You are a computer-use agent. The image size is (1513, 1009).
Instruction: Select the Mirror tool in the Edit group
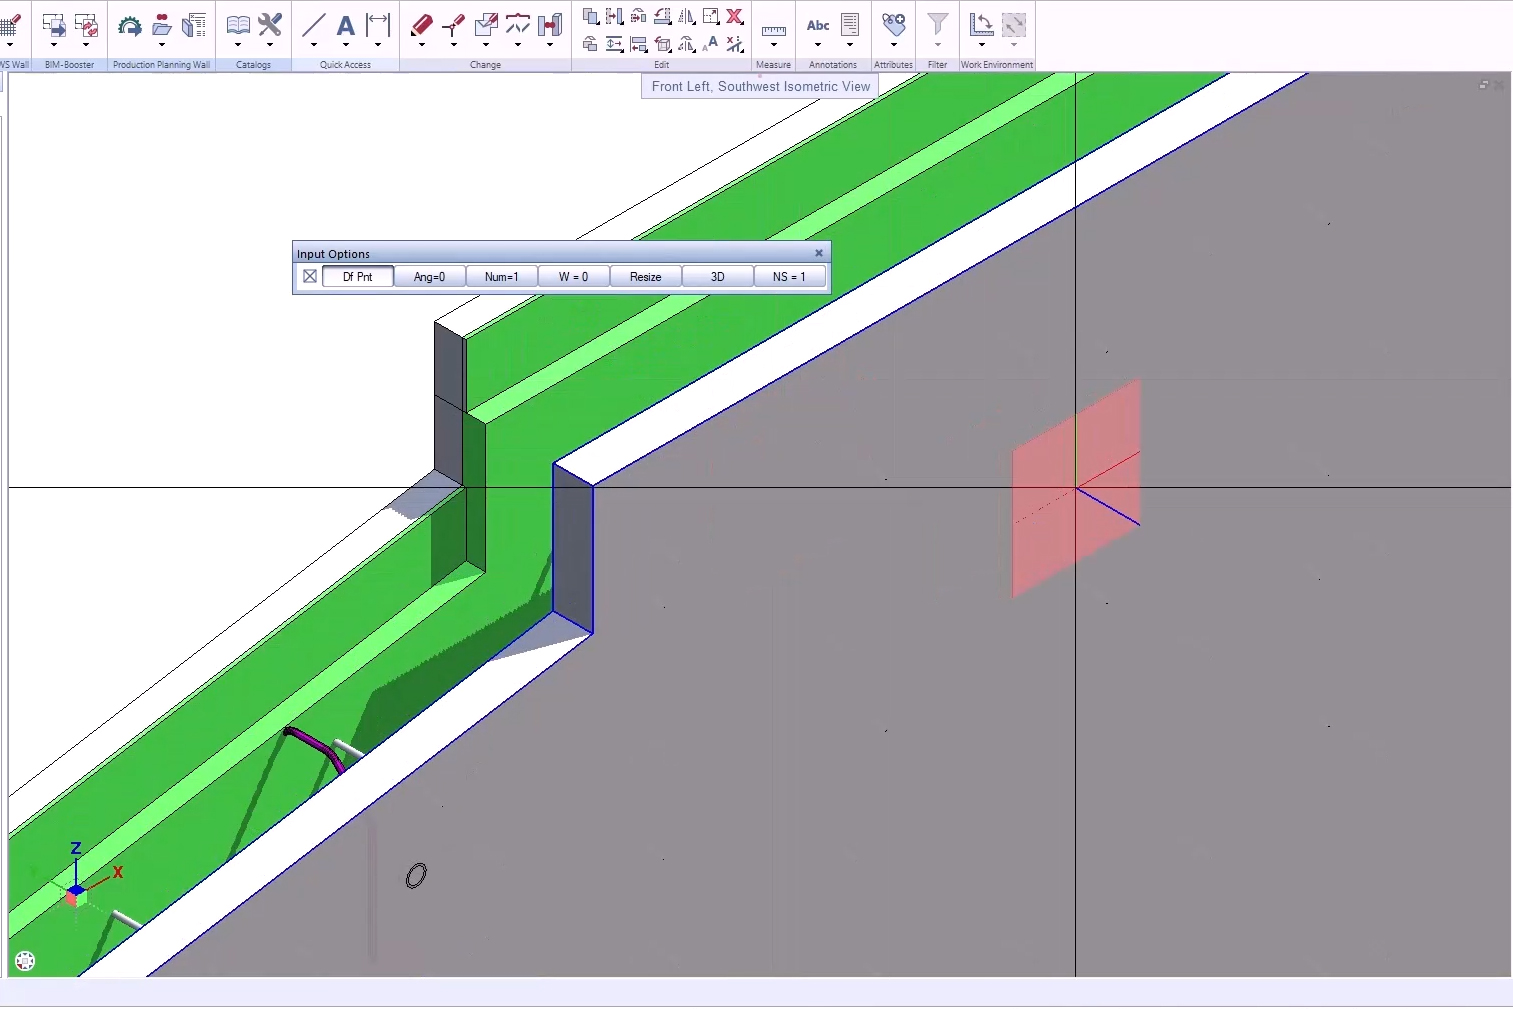click(687, 17)
